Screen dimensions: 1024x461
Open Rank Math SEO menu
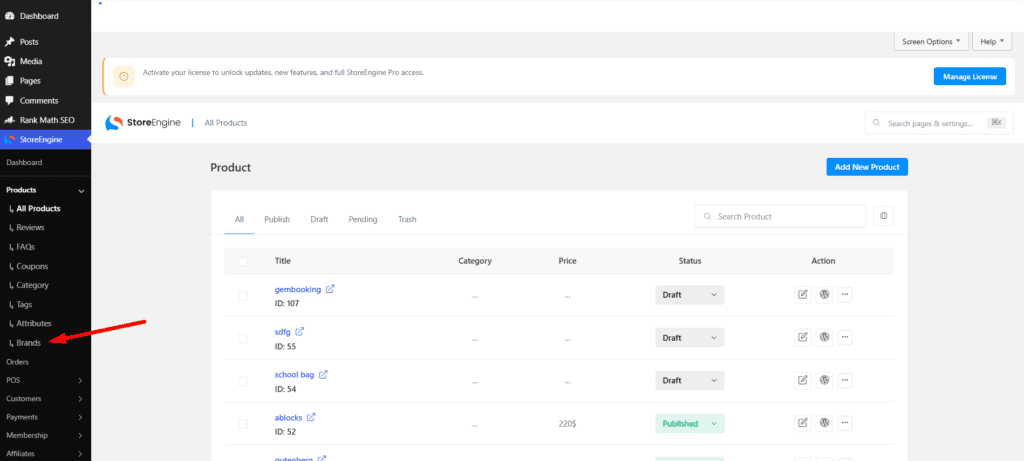47,120
